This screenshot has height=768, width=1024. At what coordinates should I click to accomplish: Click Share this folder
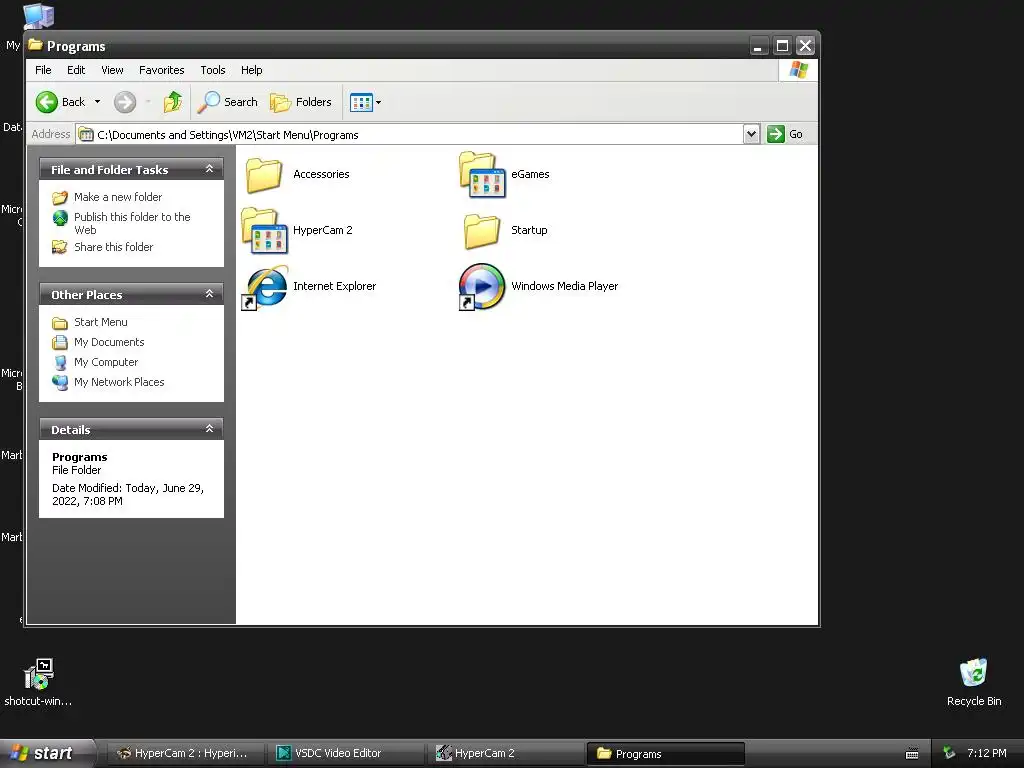click(114, 247)
